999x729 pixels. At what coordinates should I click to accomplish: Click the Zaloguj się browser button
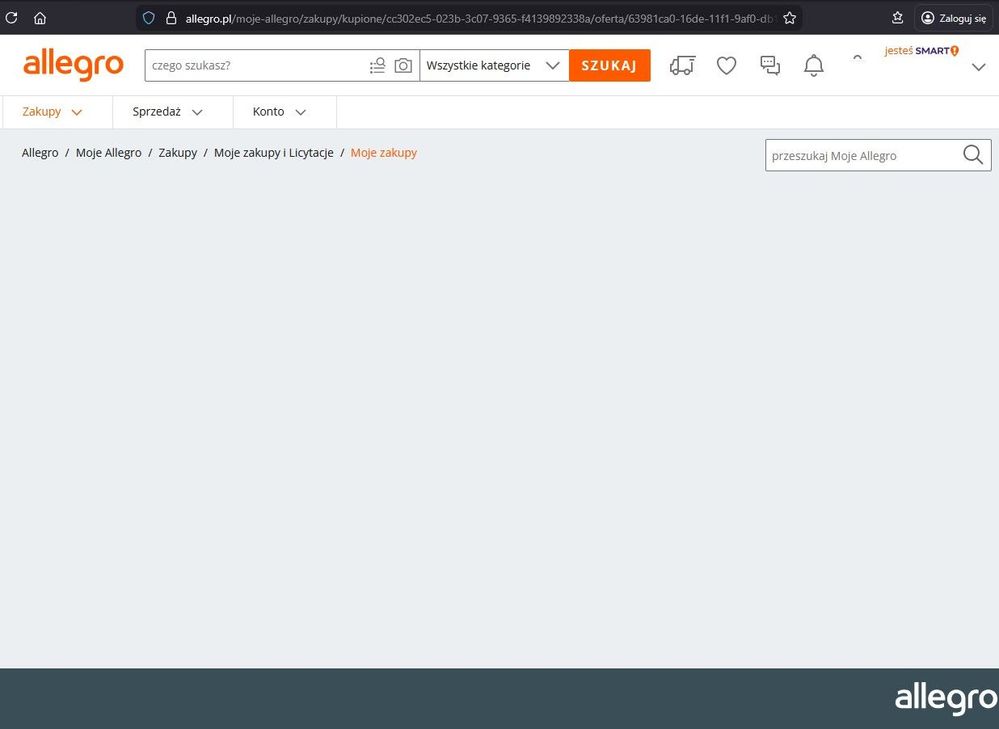(x=954, y=18)
